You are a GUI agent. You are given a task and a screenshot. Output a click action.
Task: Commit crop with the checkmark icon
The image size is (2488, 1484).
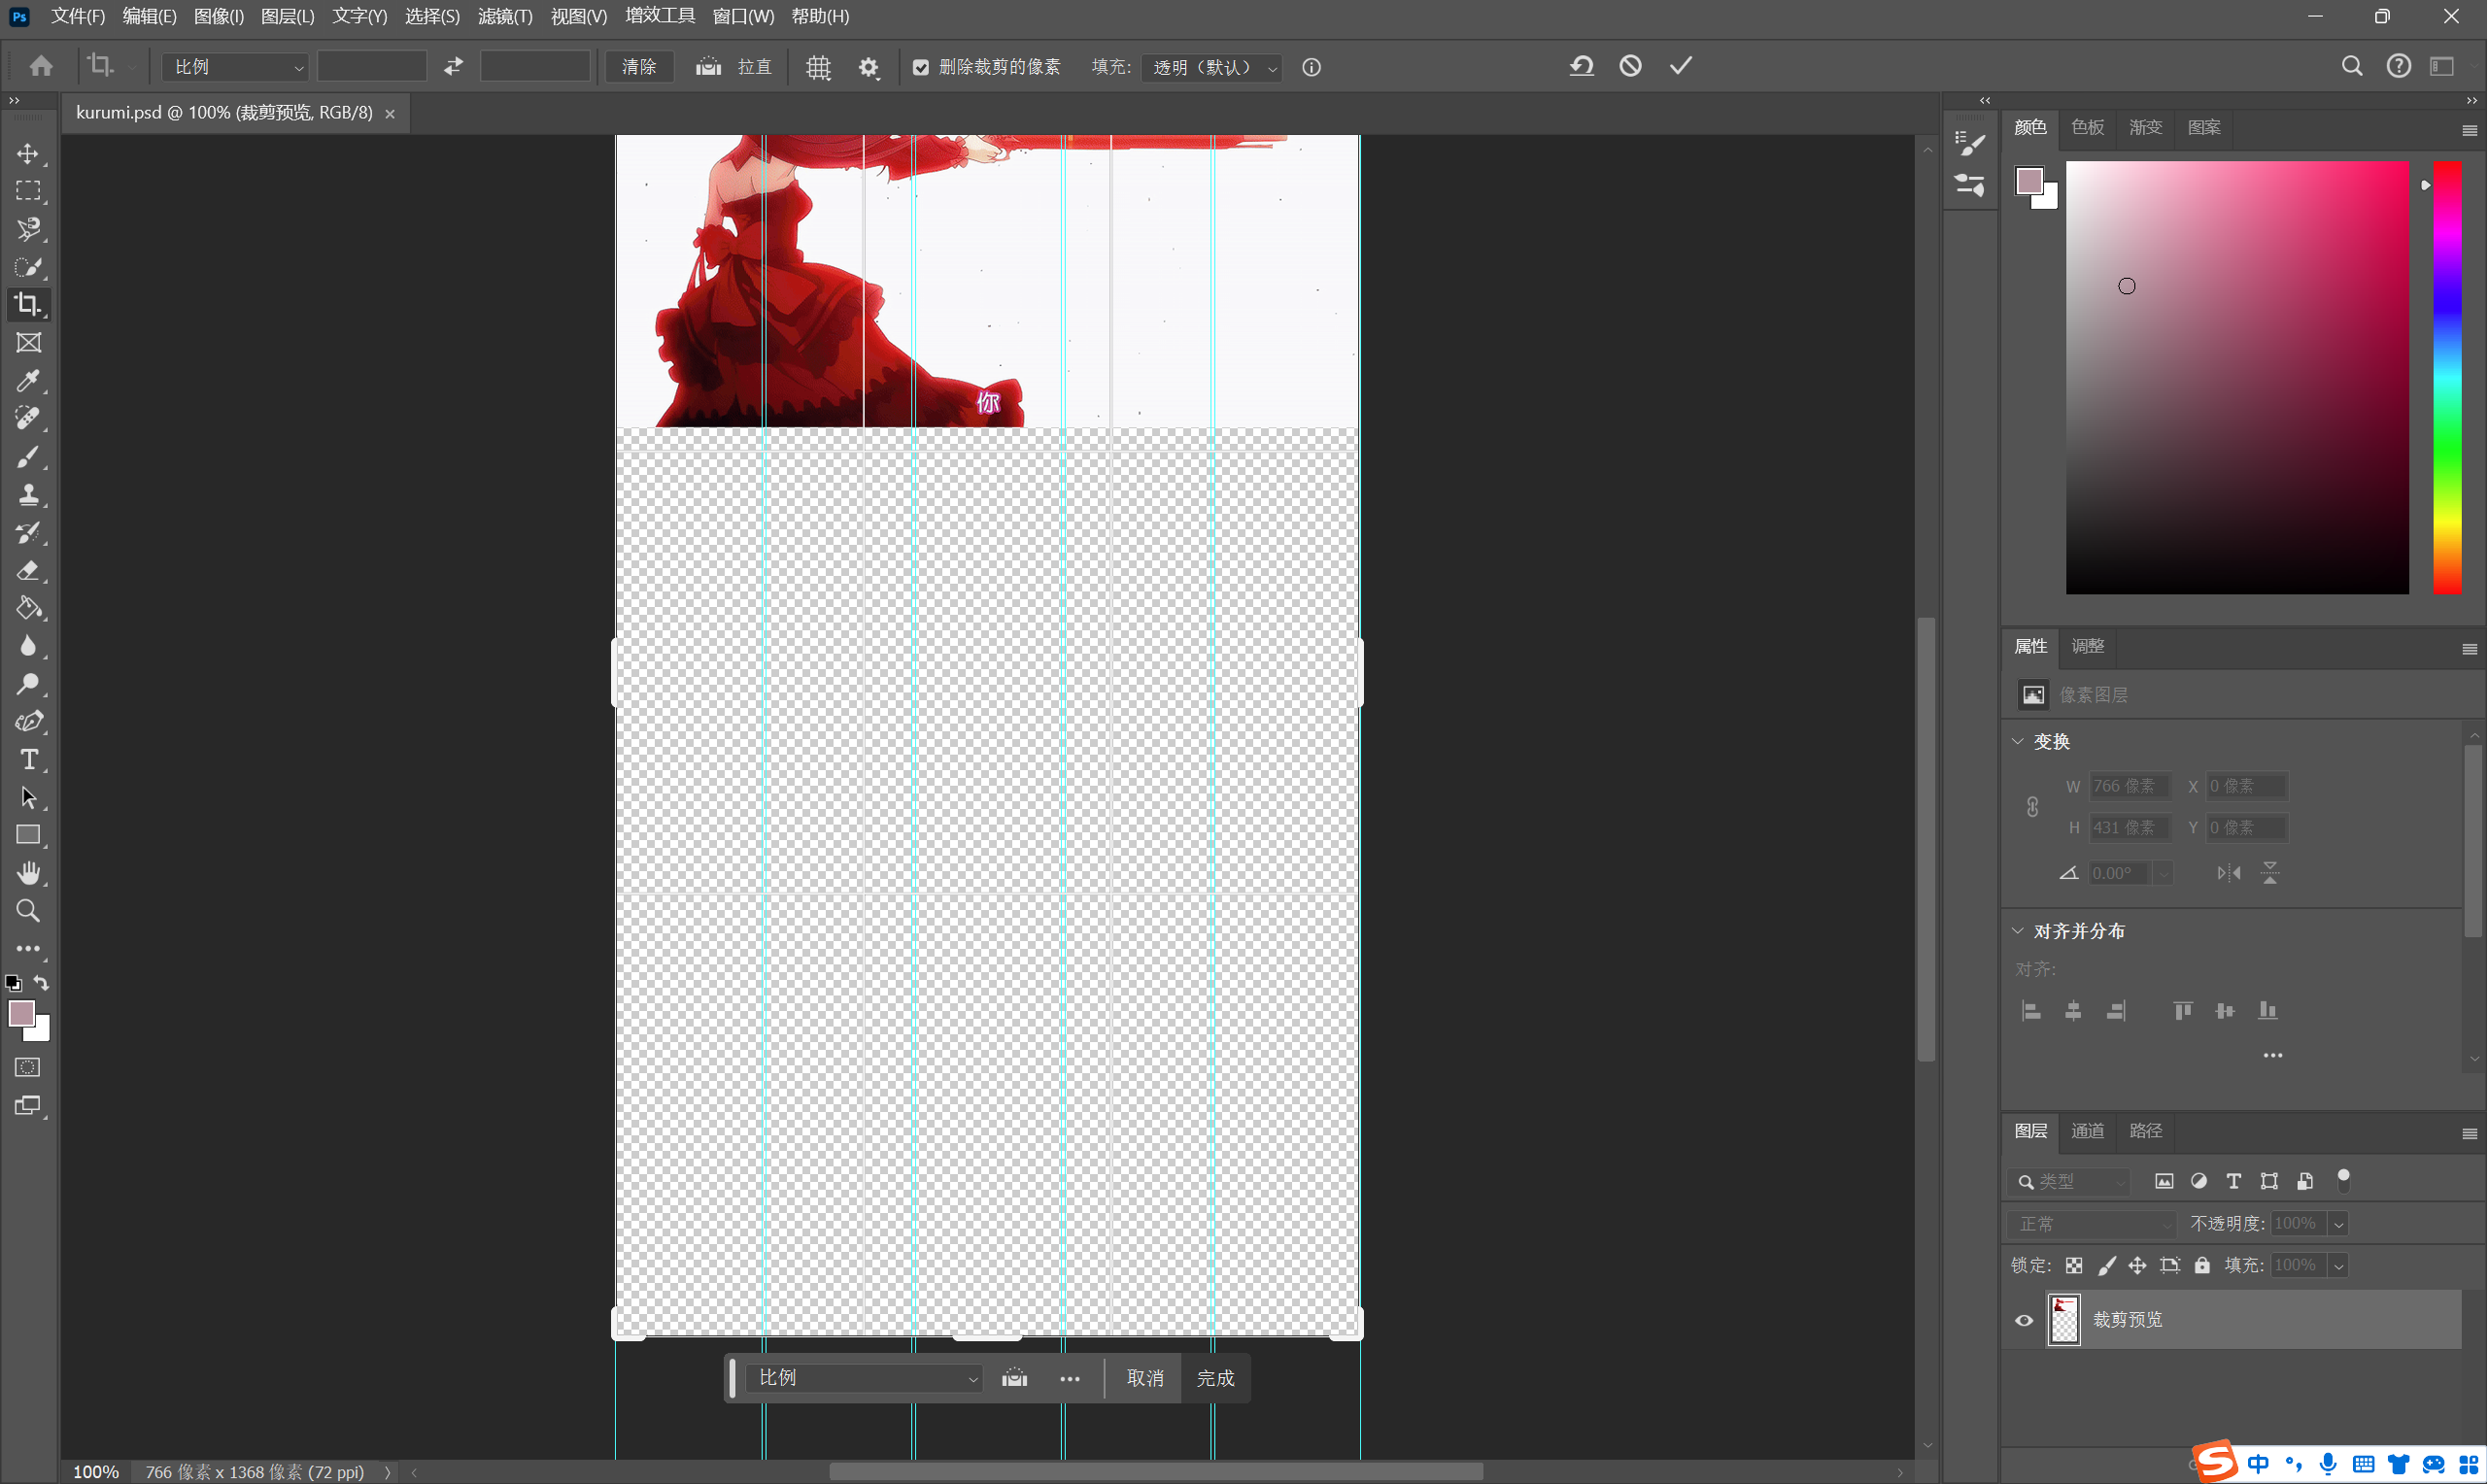coord(1681,66)
